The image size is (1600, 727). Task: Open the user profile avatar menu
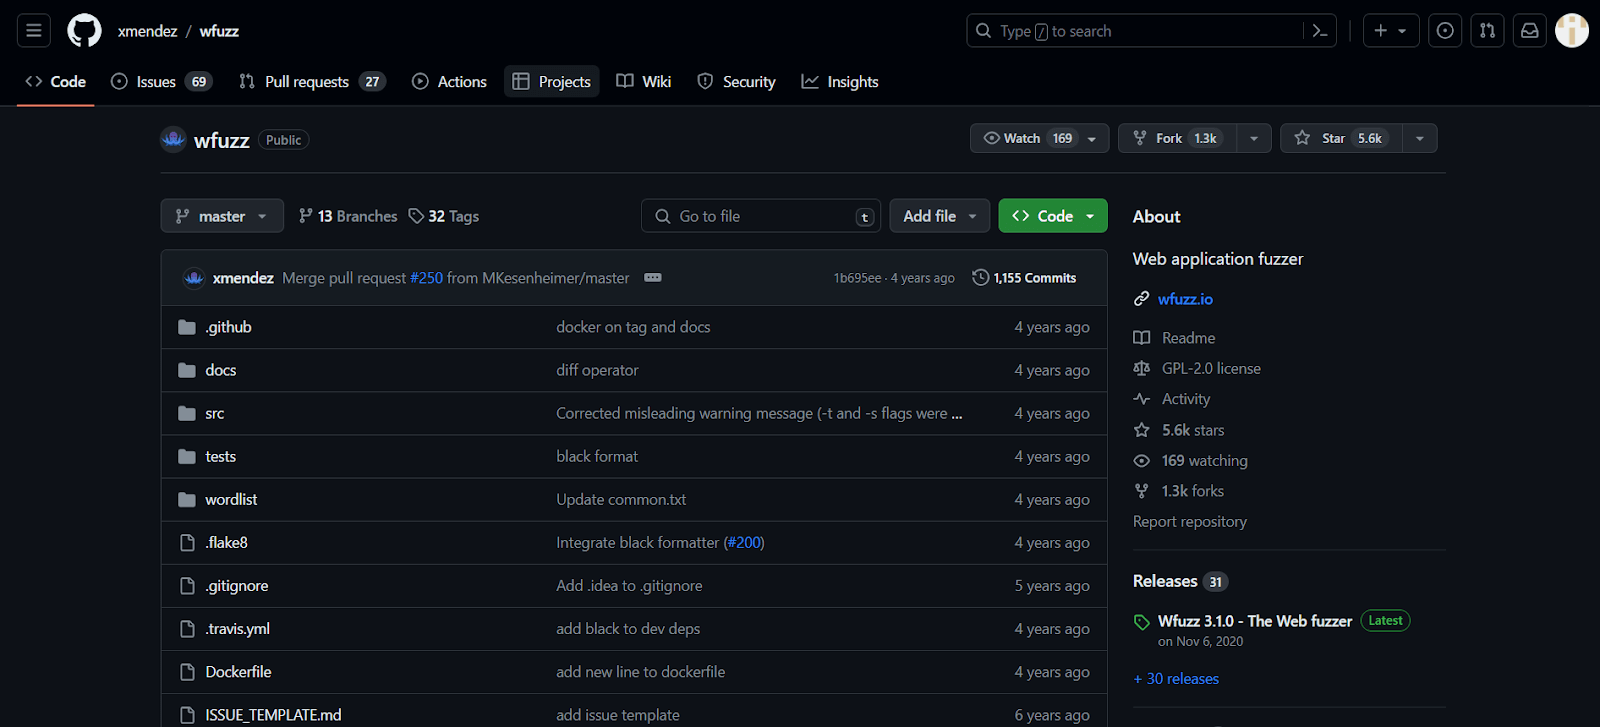[1572, 31]
